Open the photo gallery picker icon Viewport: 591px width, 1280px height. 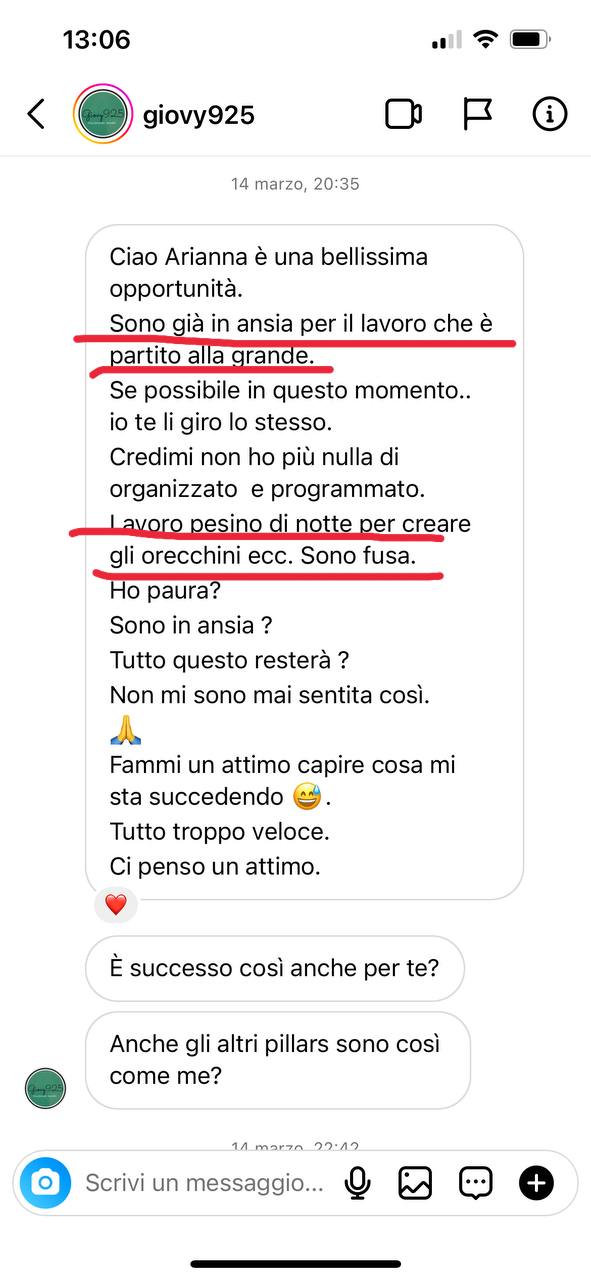click(x=415, y=1184)
